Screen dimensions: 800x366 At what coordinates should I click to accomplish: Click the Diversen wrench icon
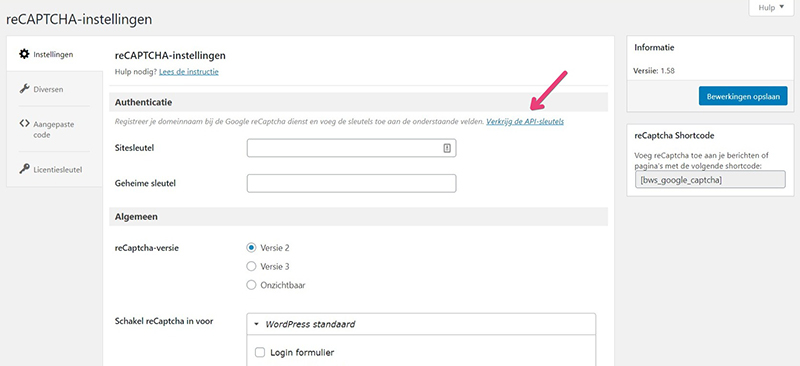[x=24, y=89]
